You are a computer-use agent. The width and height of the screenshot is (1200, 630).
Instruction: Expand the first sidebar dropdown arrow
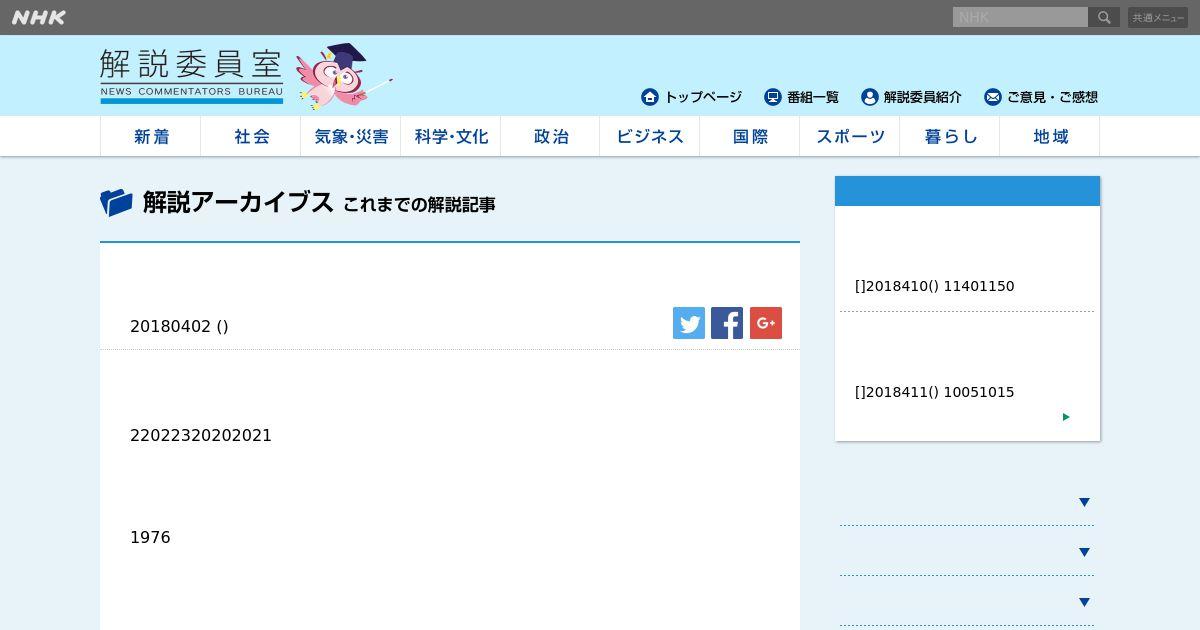click(1084, 502)
